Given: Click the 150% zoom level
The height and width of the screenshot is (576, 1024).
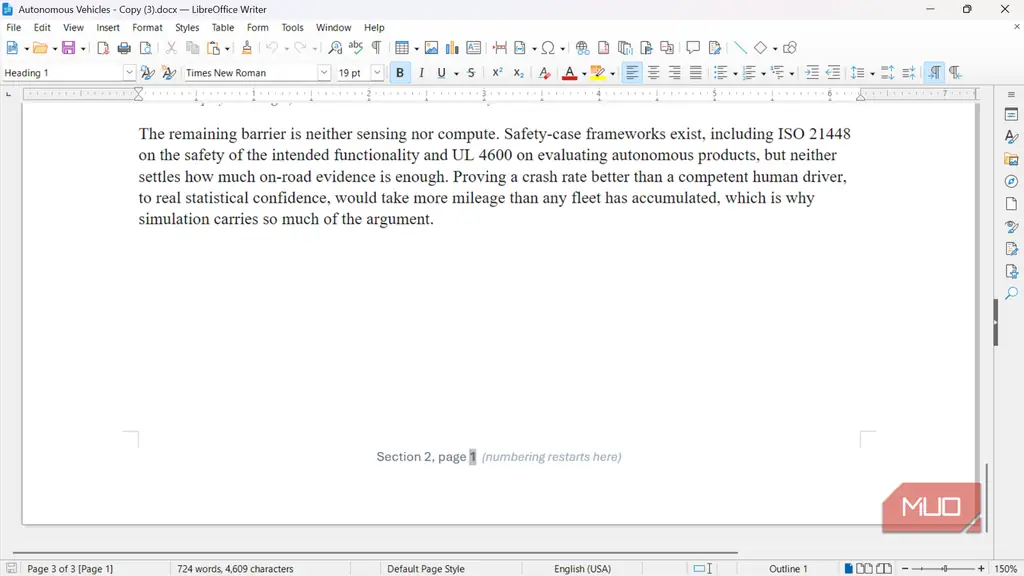Looking at the screenshot, I should click(1006, 569).
